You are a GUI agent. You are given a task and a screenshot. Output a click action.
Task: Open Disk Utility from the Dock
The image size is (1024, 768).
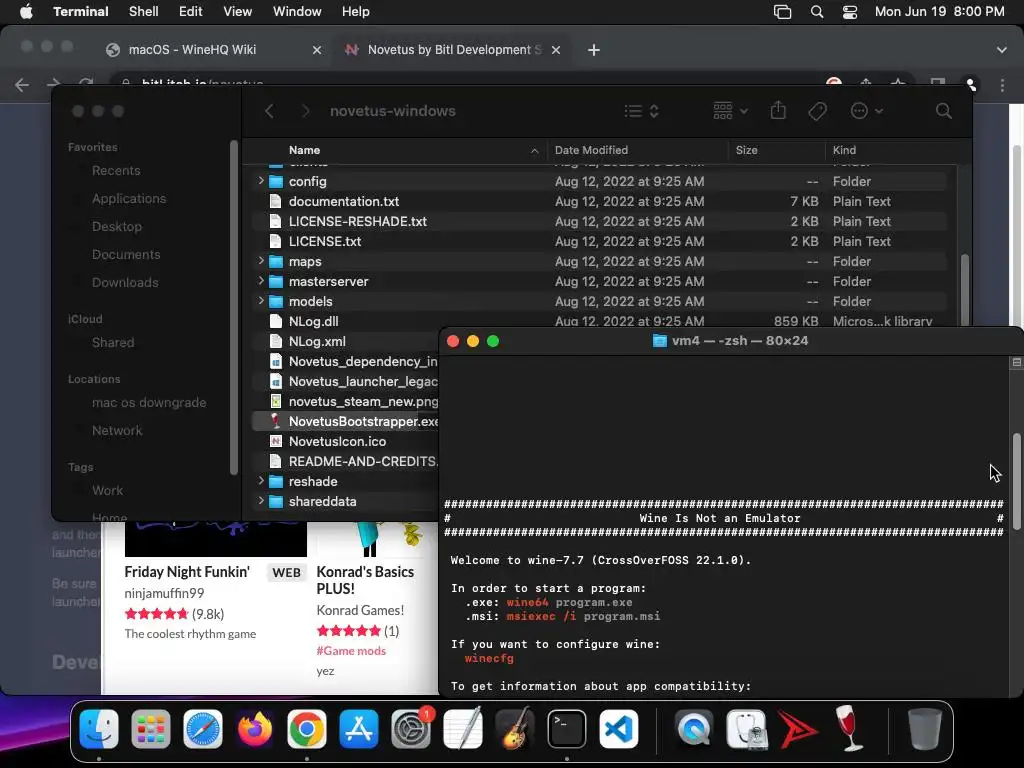coord(746,729)
